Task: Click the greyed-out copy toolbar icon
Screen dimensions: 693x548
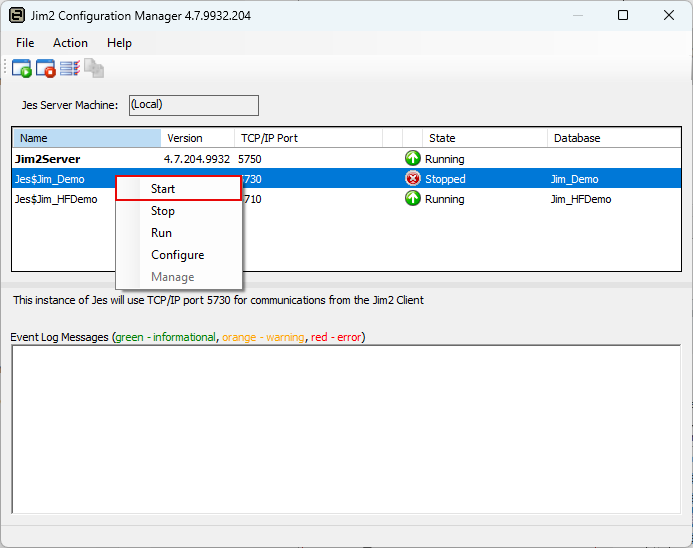Action: pyautogui.click(x=94, y=68)
